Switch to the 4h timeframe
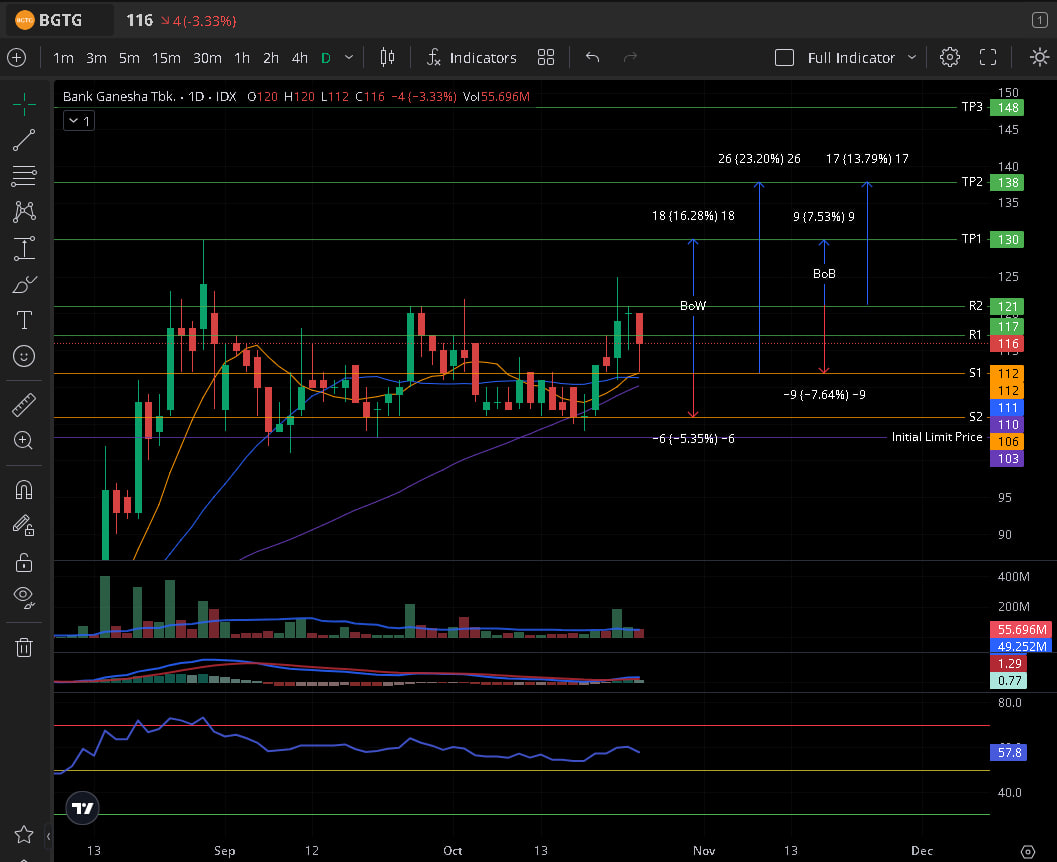The height and width of the screenshot is (862, 1057). (299, 58)
